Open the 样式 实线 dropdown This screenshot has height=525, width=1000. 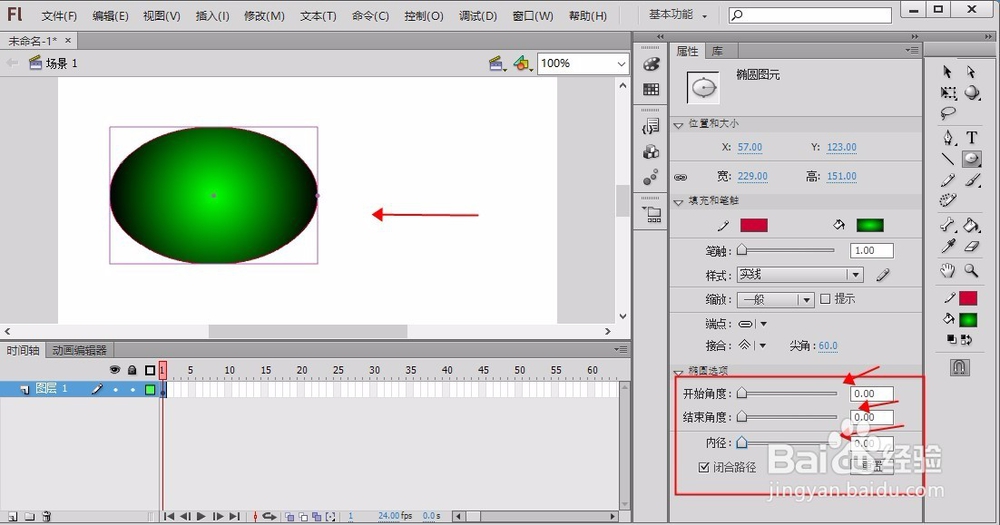(800, 274)
